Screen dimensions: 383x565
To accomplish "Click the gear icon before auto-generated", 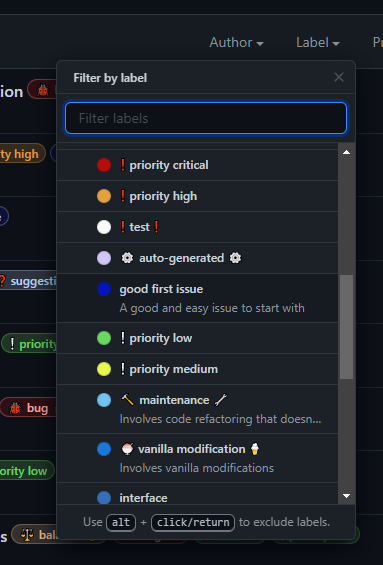I will pyautogui.click(x=127, y=258).
